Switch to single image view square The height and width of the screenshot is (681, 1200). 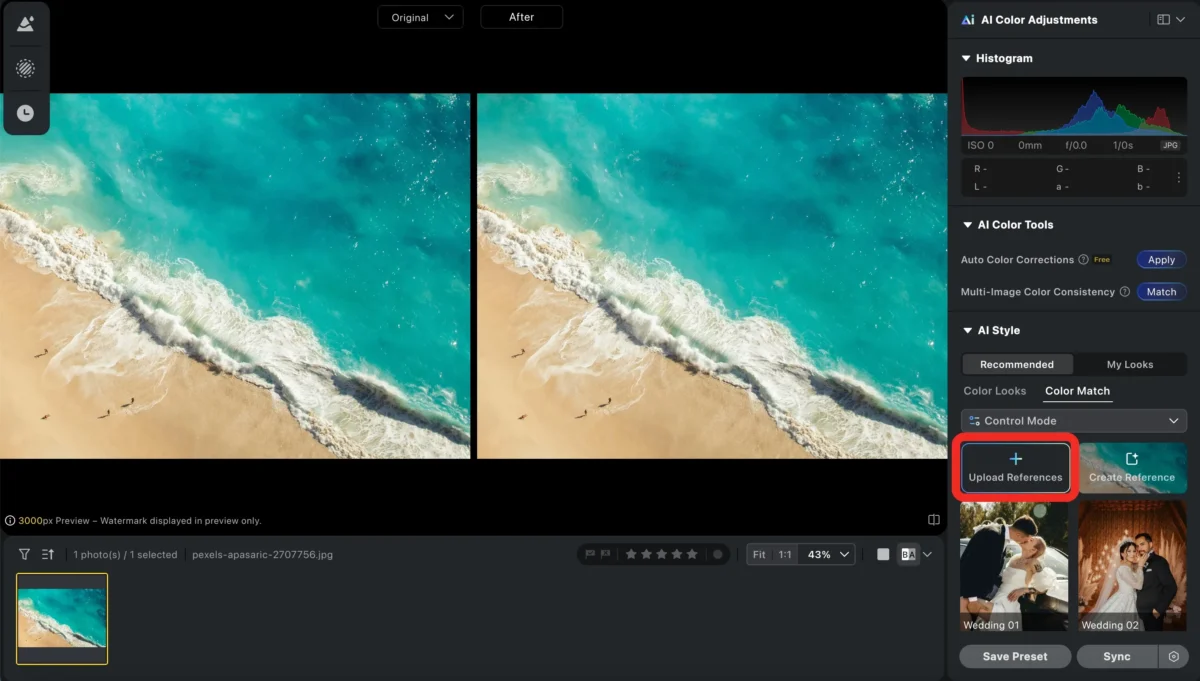[883, 554]
